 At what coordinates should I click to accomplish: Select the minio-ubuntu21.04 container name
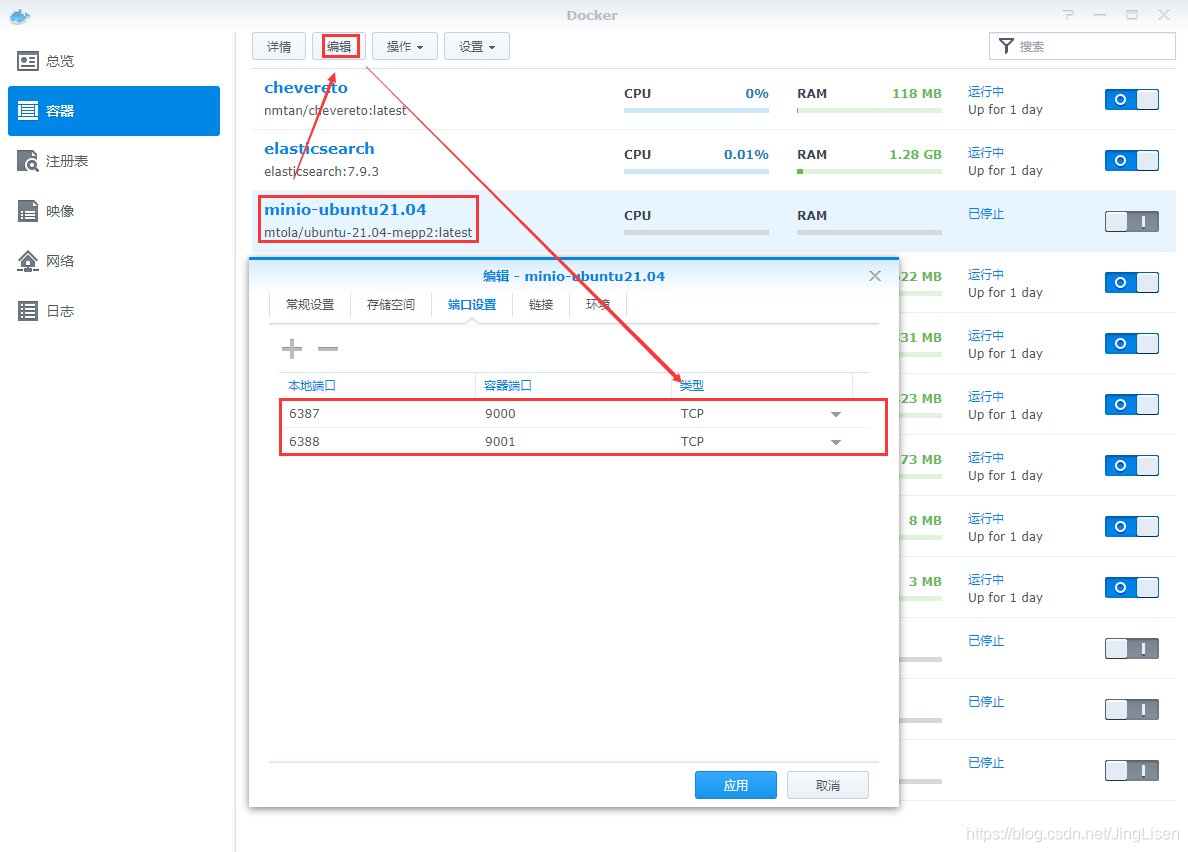(345, 209)
